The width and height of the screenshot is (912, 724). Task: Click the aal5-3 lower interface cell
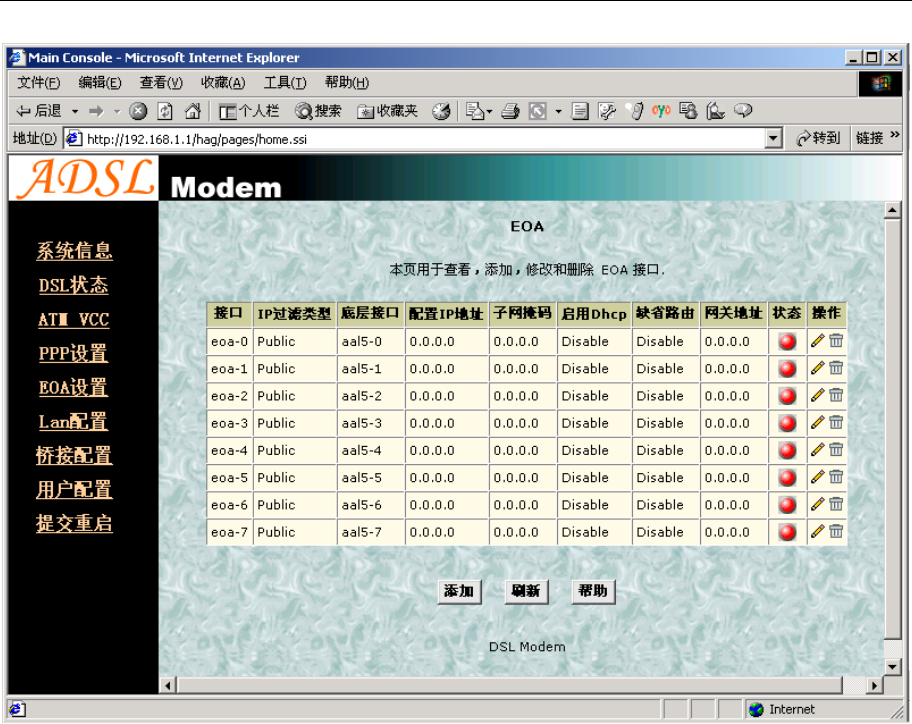370,423
